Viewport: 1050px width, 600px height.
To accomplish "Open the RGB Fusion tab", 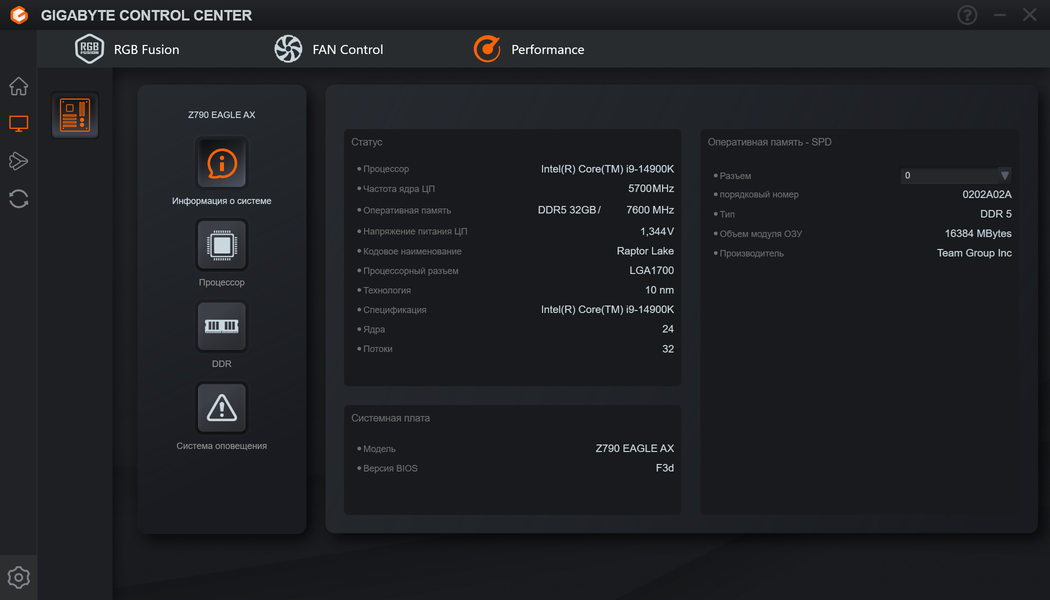I will (x=127, y=49).
